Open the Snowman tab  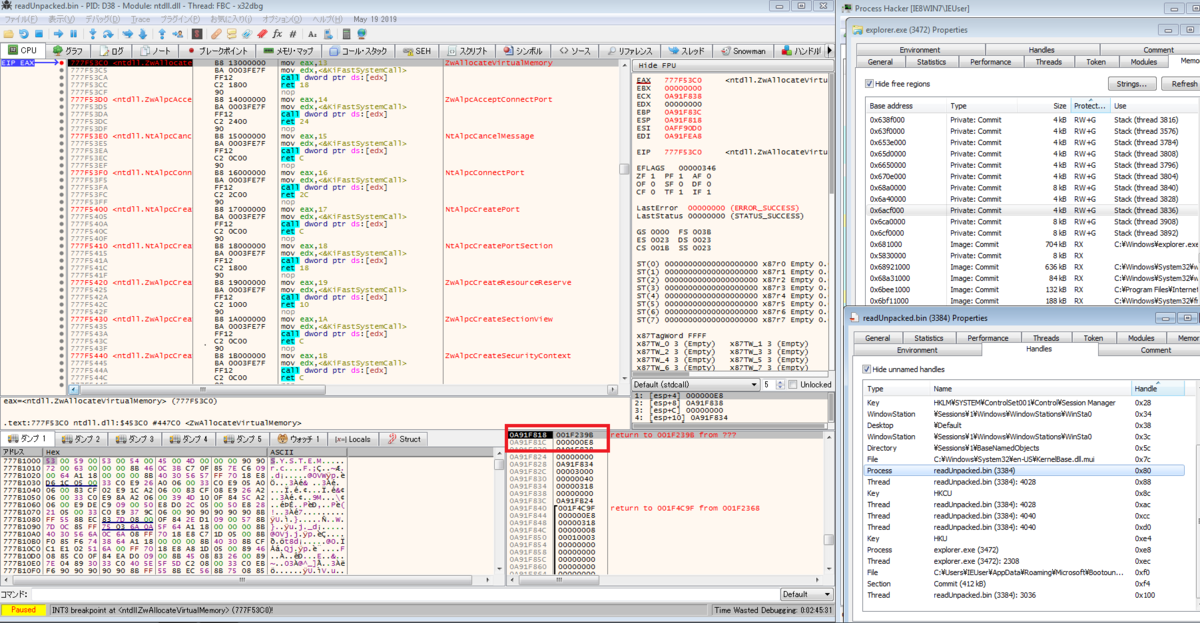741,50
